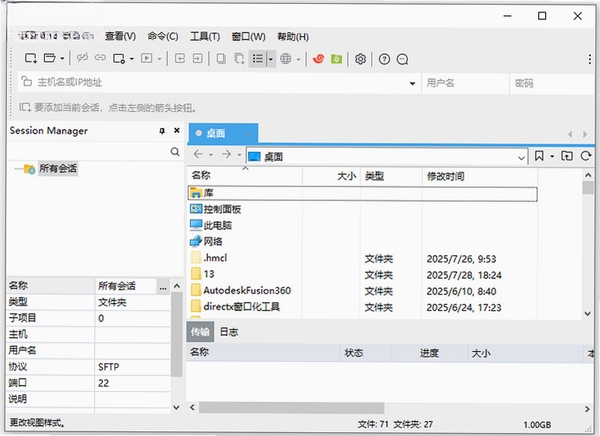The image size is (600, 436).
Task: Close the Session Manager panel
Action: click(x=177, y=131)
